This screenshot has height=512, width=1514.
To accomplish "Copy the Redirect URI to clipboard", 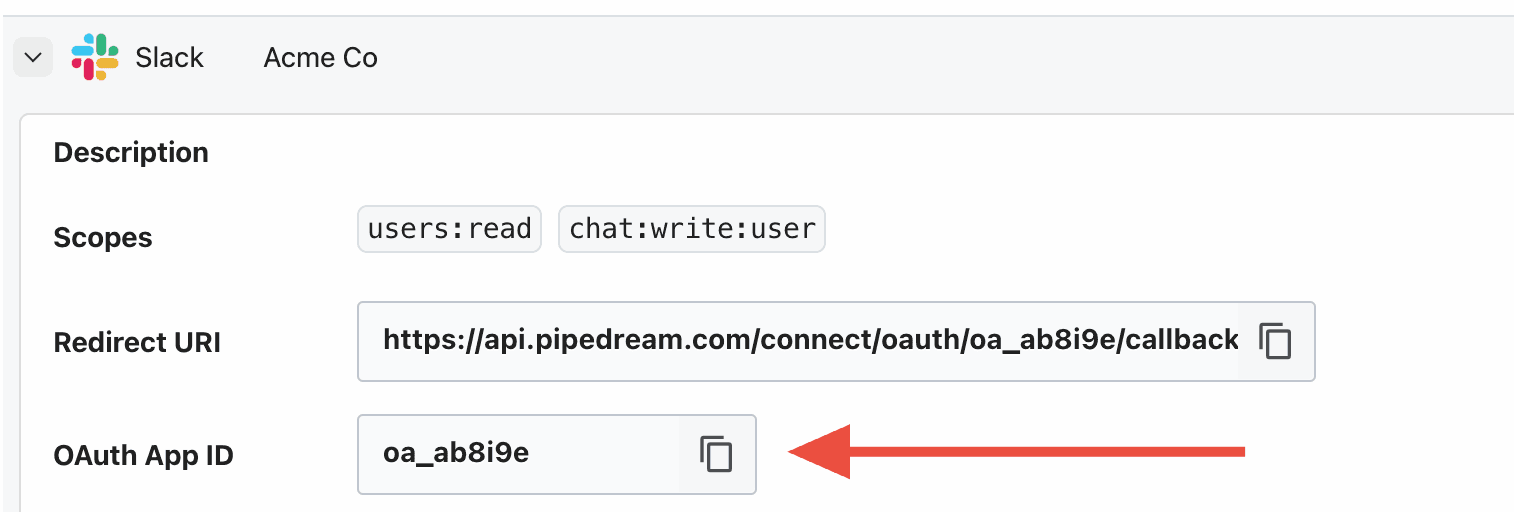I will point(1275,341).
